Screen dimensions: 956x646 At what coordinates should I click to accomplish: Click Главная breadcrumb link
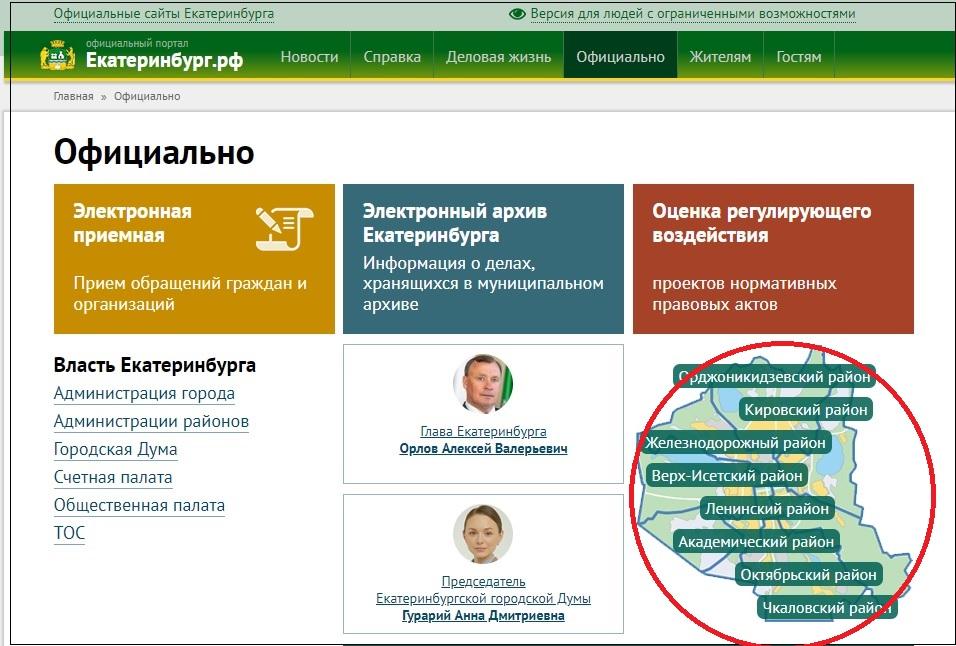73,96
